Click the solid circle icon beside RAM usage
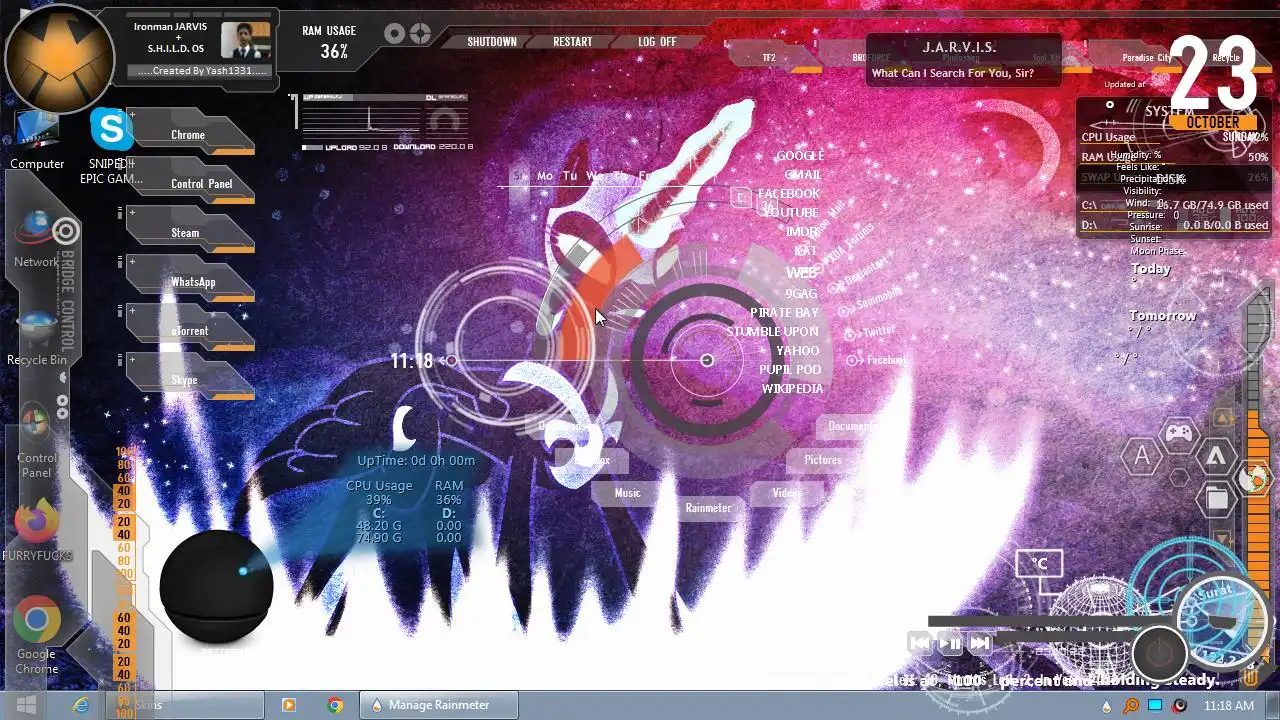1280x720 pixels. coord(395,34)
